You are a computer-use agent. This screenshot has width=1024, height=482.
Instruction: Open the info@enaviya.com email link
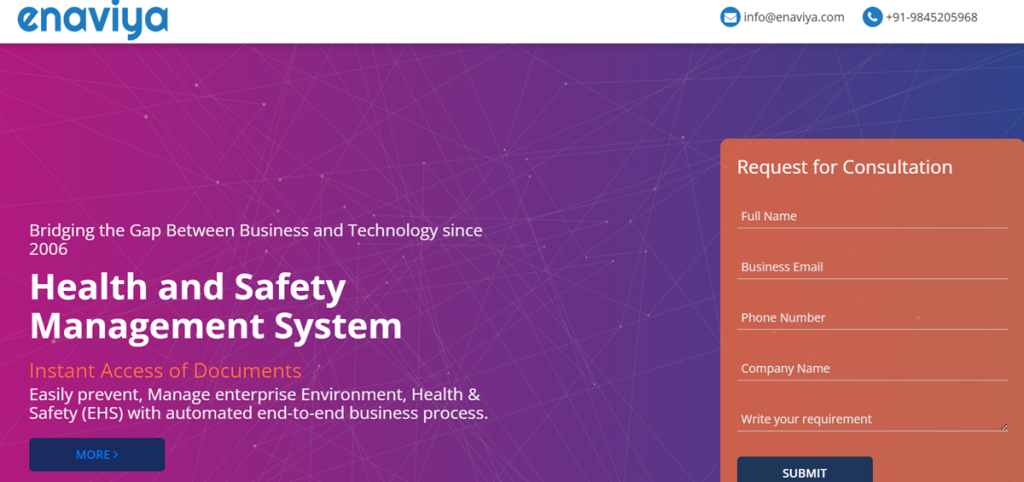[793, 18]
